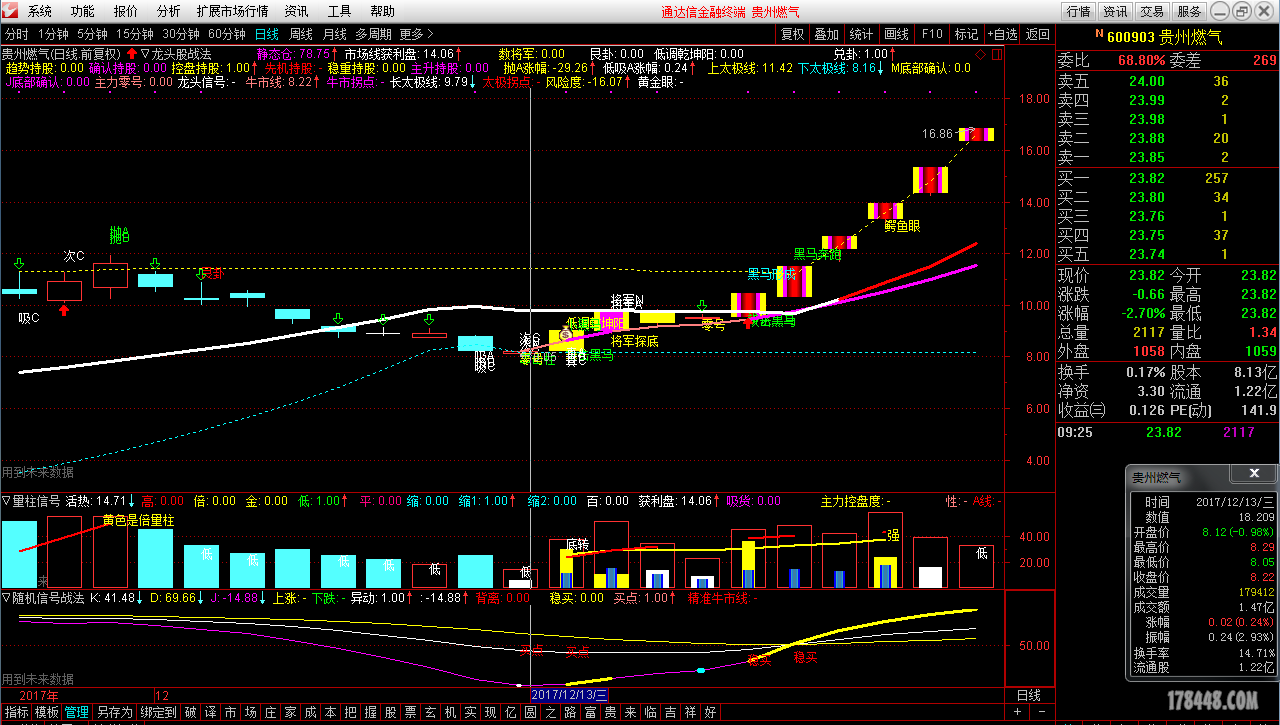Switch to 分时 chart period
The height and width of the screenshot is (725, 1280).
pos(16,34)
